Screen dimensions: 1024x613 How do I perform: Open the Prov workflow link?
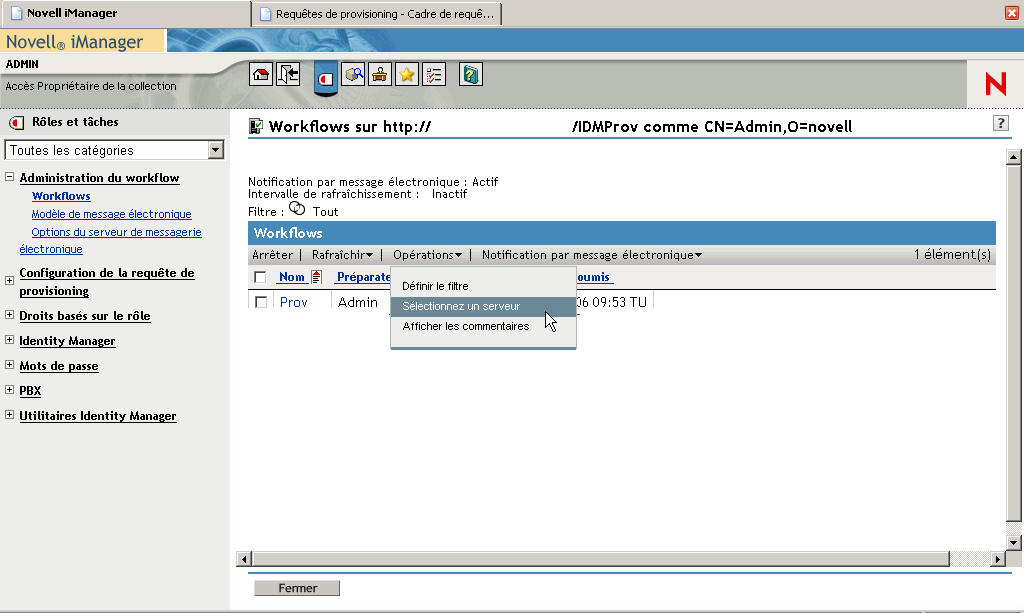pos(293,302)
